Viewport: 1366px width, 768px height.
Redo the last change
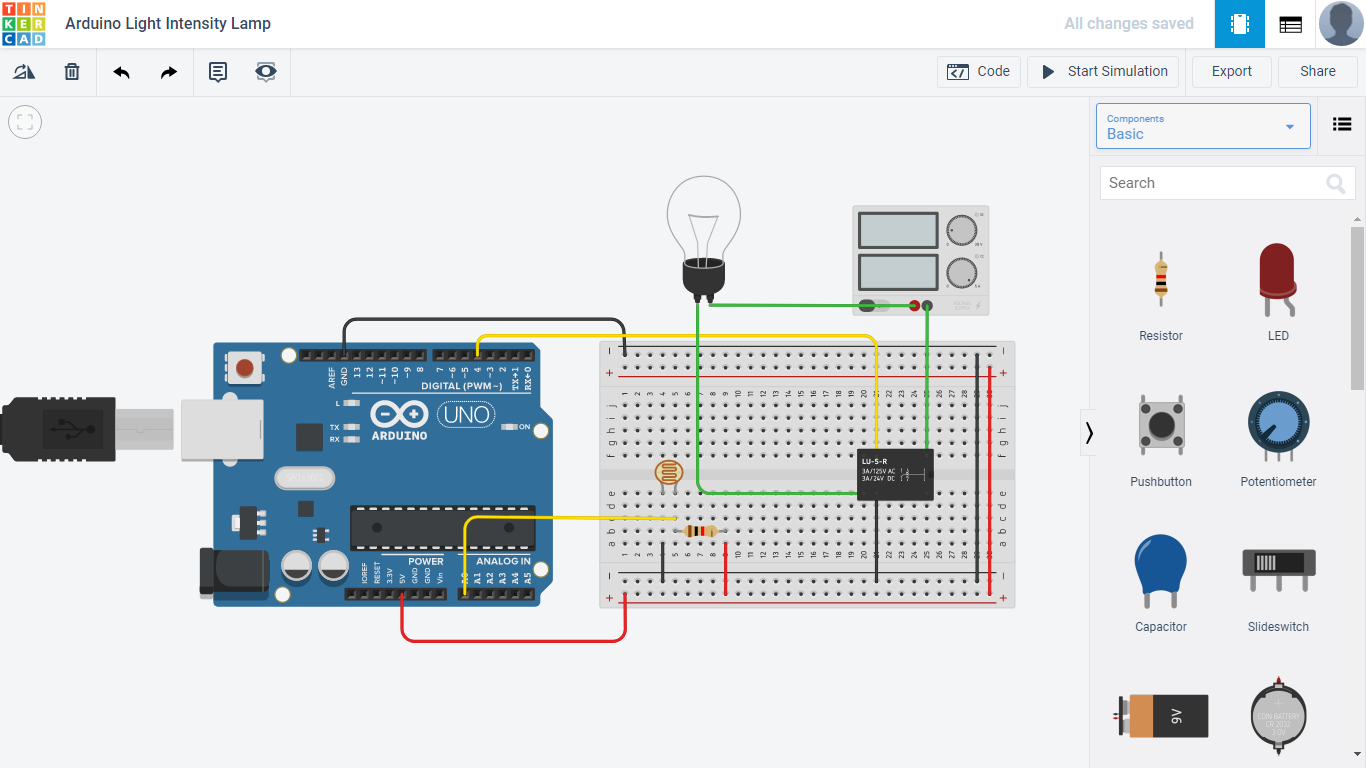point(168,71)
